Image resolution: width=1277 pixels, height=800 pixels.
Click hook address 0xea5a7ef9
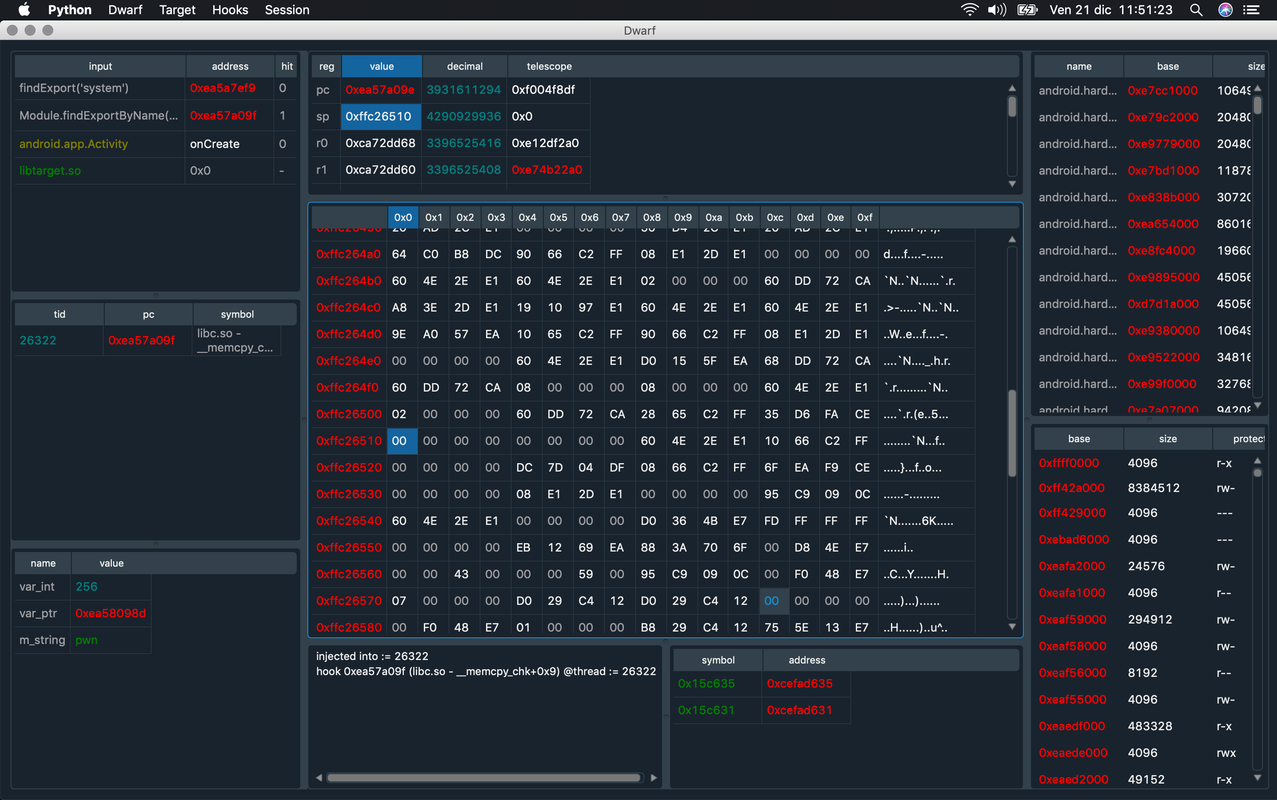222,88
